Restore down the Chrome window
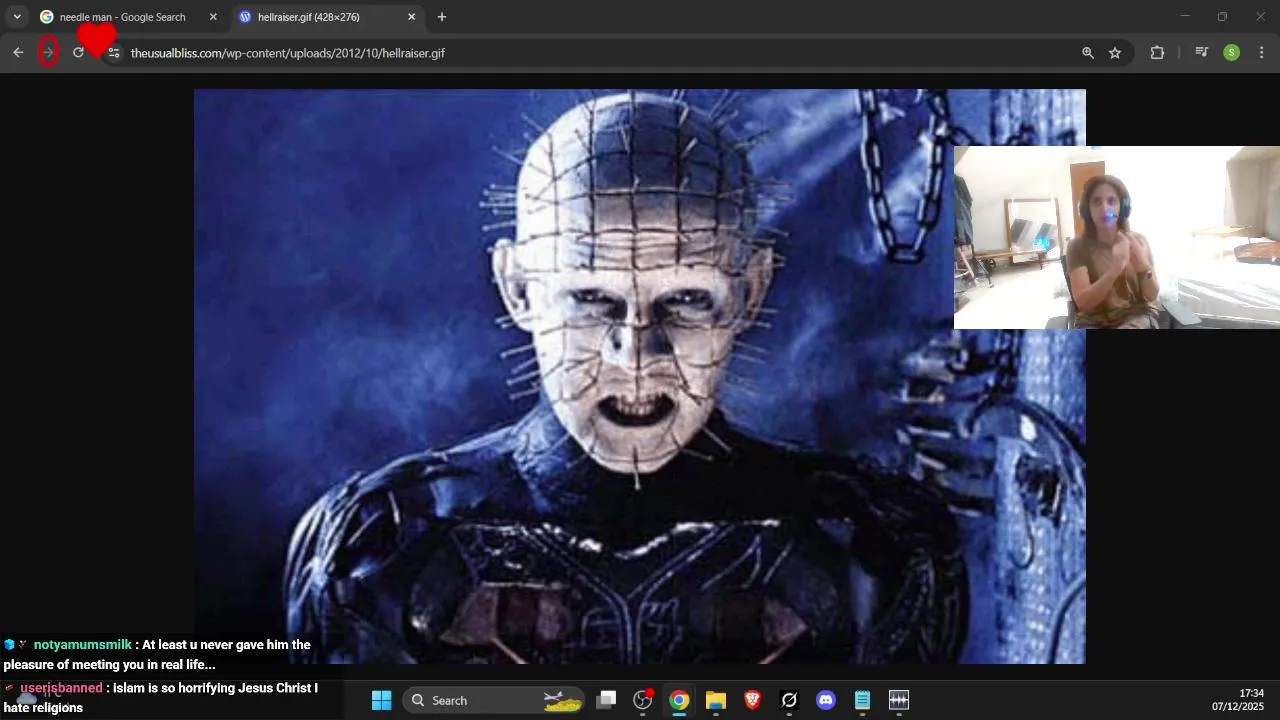Image resolution: width=1280 pixels, height=720 pixels. (1222, 17)
